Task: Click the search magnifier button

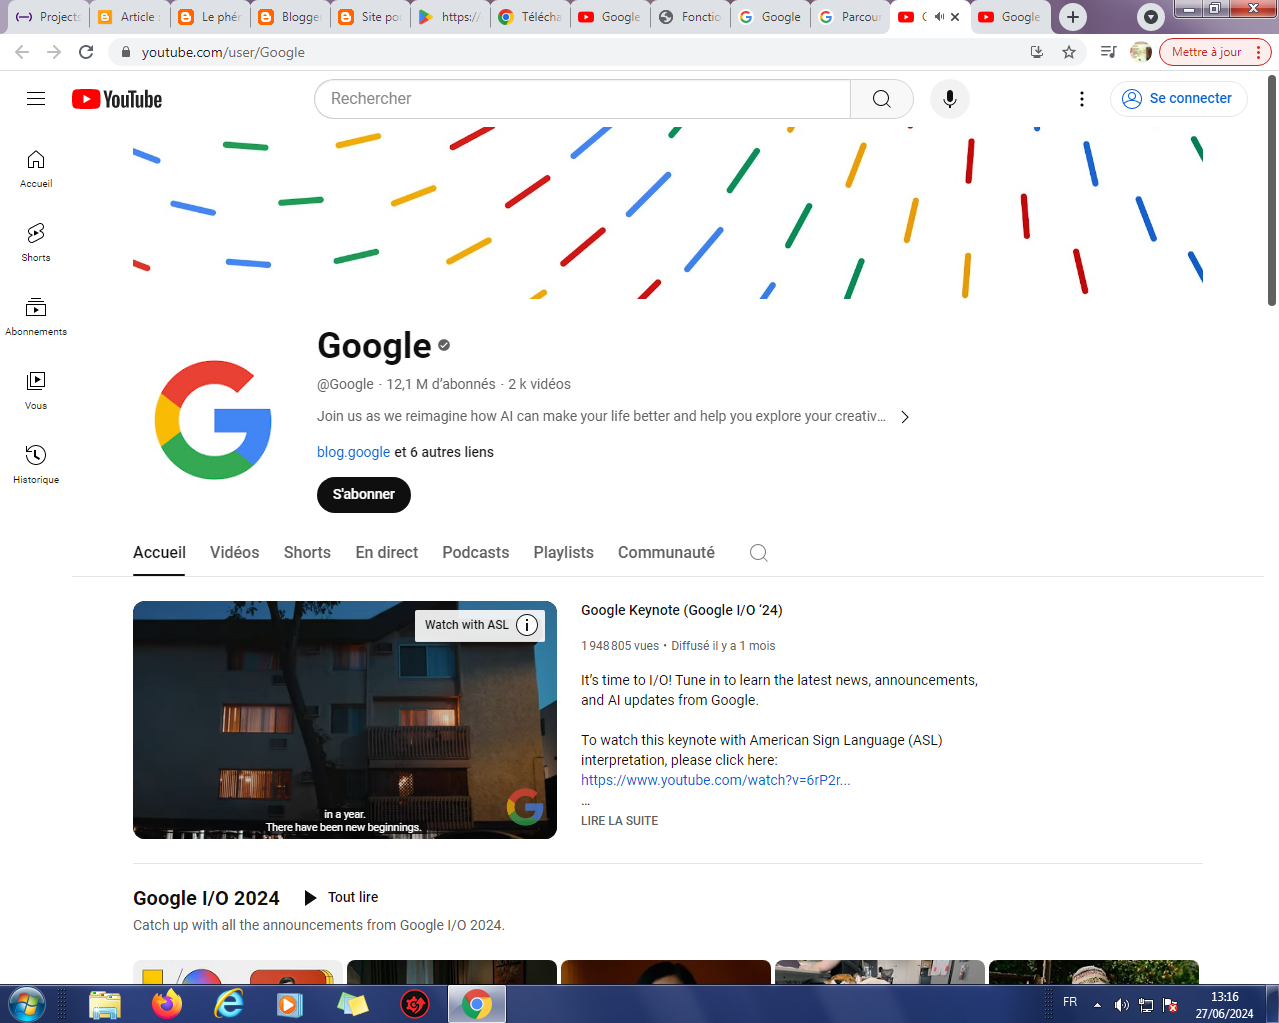Action: click(x=881, y=99)
